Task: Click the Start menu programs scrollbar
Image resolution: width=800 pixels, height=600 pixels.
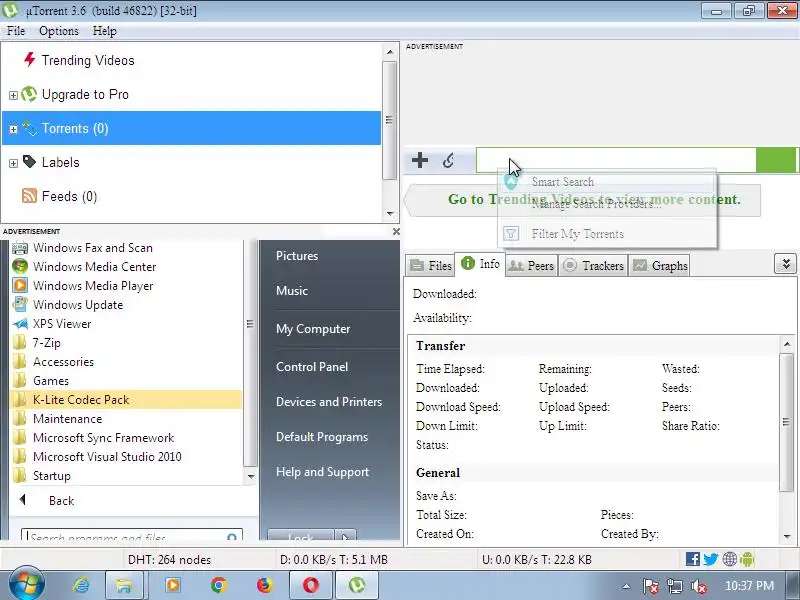Action: pos(250,353)
